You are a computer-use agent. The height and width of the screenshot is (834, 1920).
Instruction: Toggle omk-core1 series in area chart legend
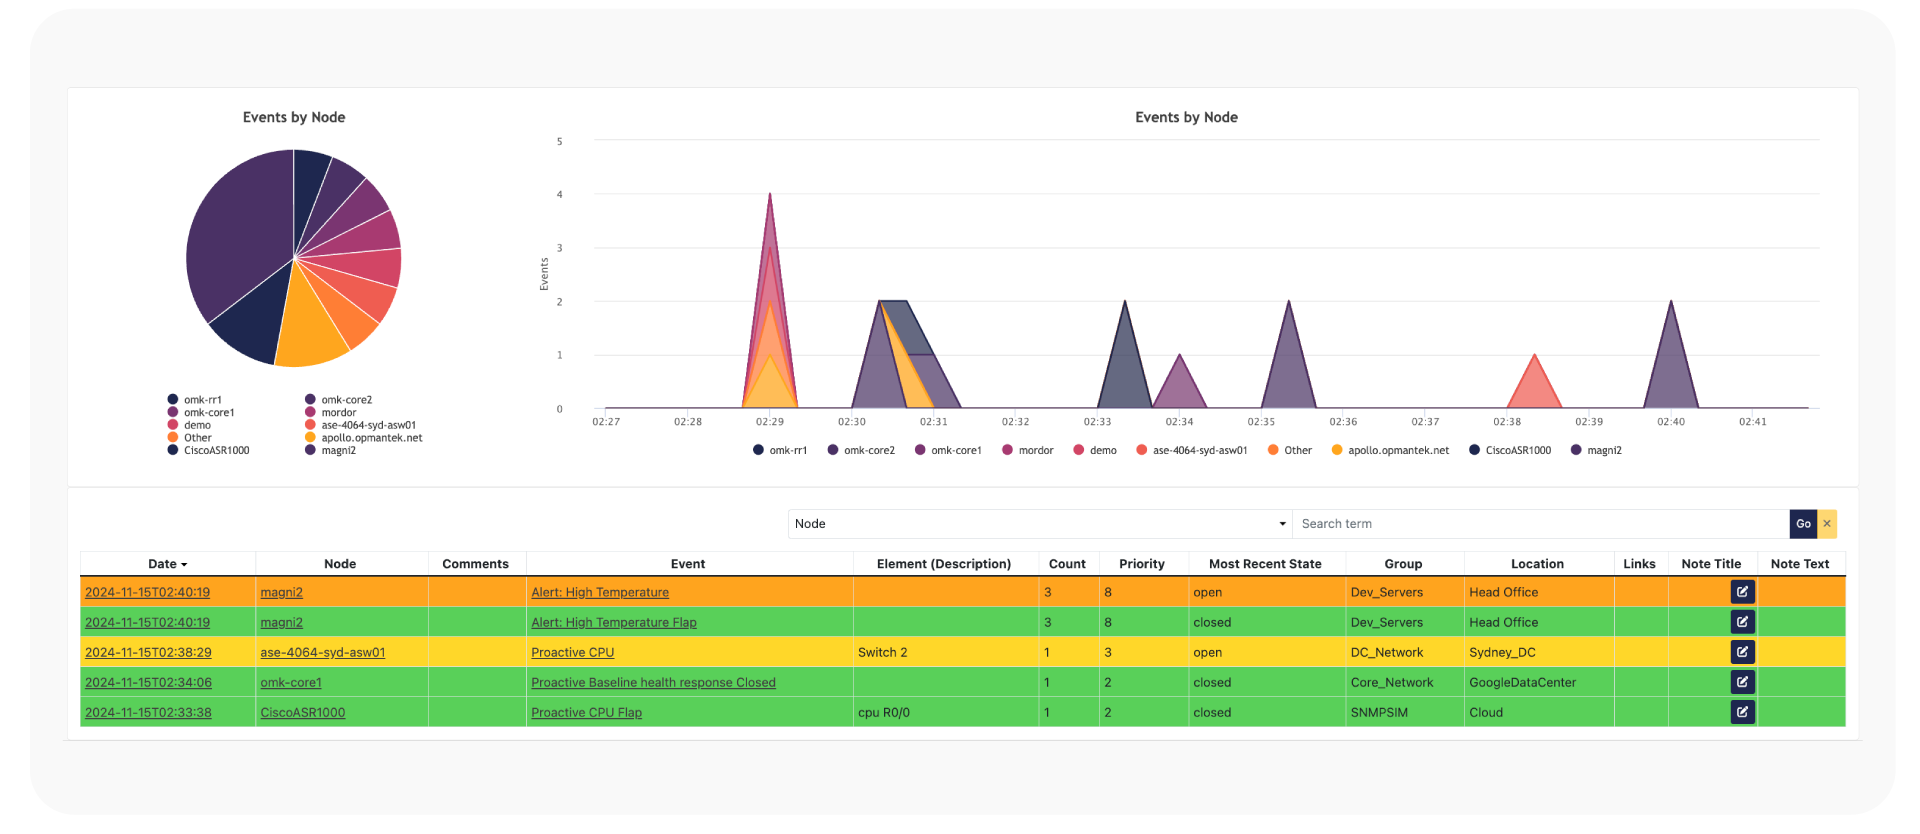click(948, 450)
